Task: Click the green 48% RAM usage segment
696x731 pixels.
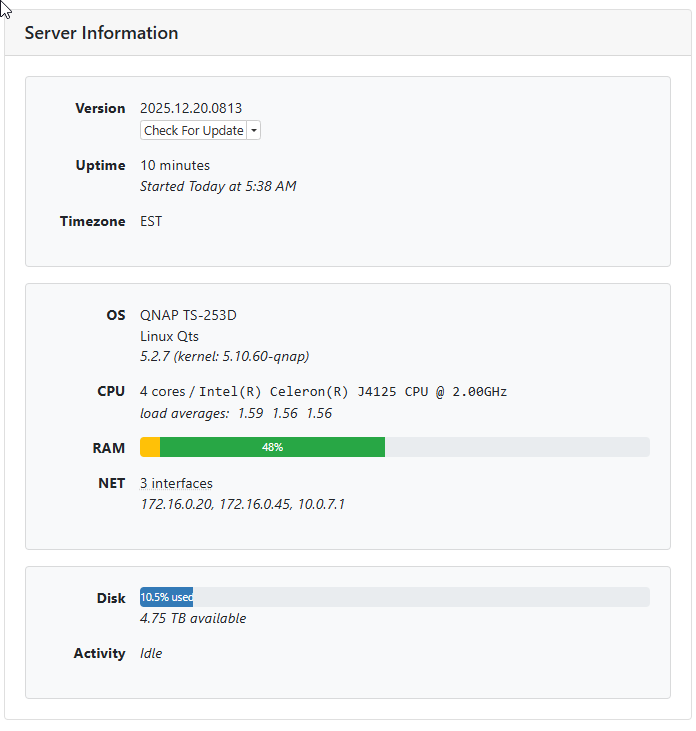Action: click(272, 447)
